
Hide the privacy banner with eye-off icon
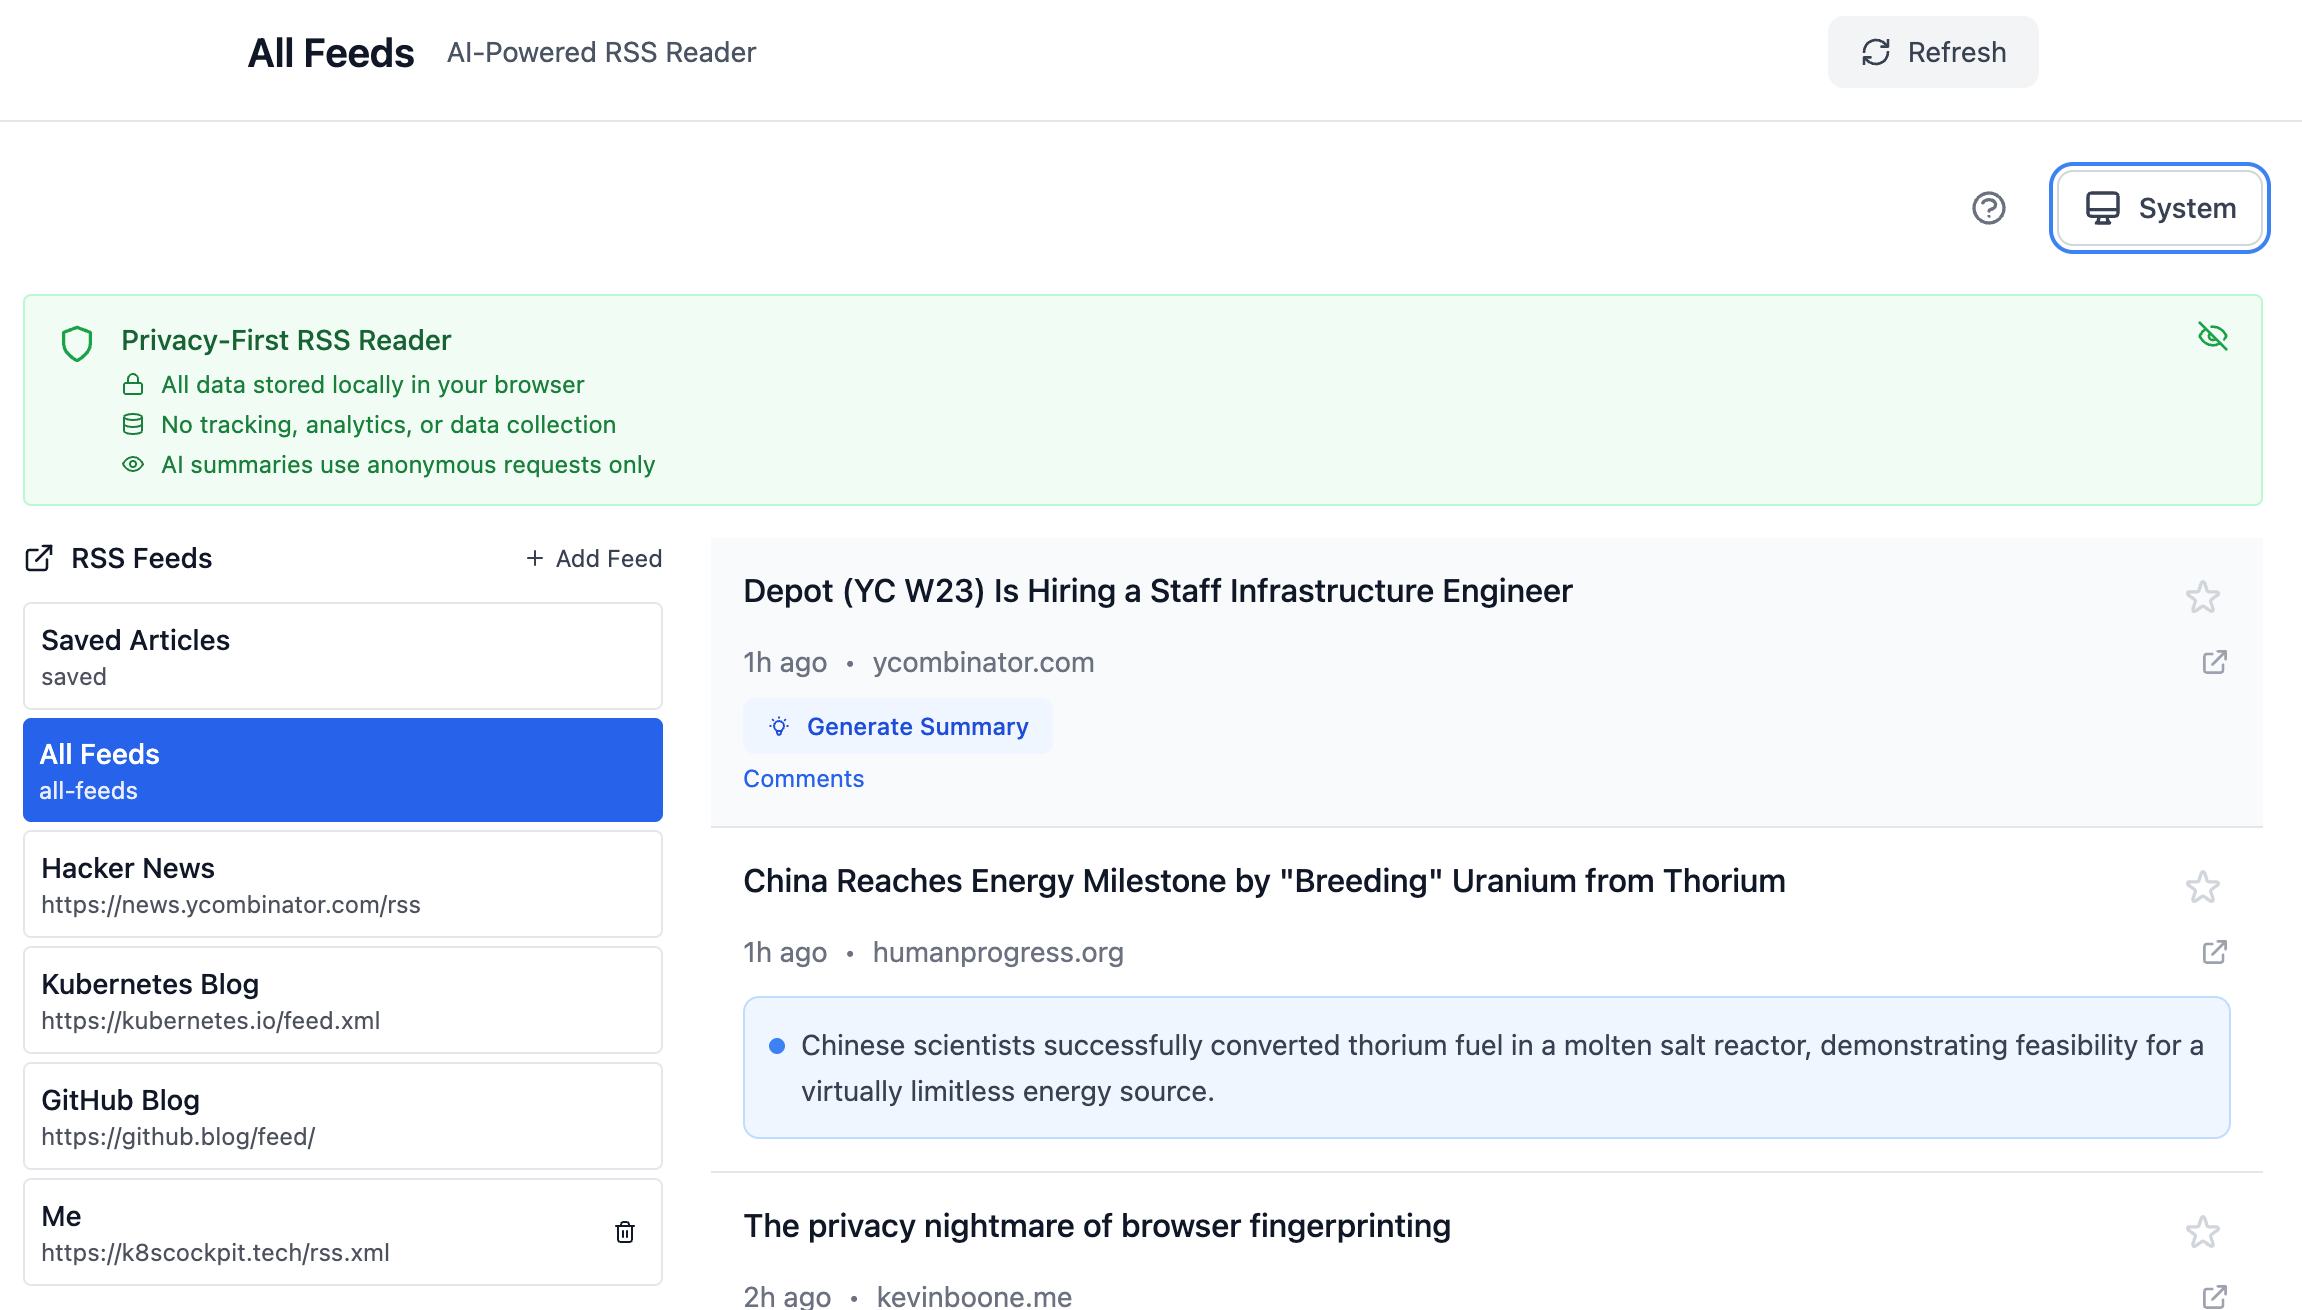click(2212, 336)
